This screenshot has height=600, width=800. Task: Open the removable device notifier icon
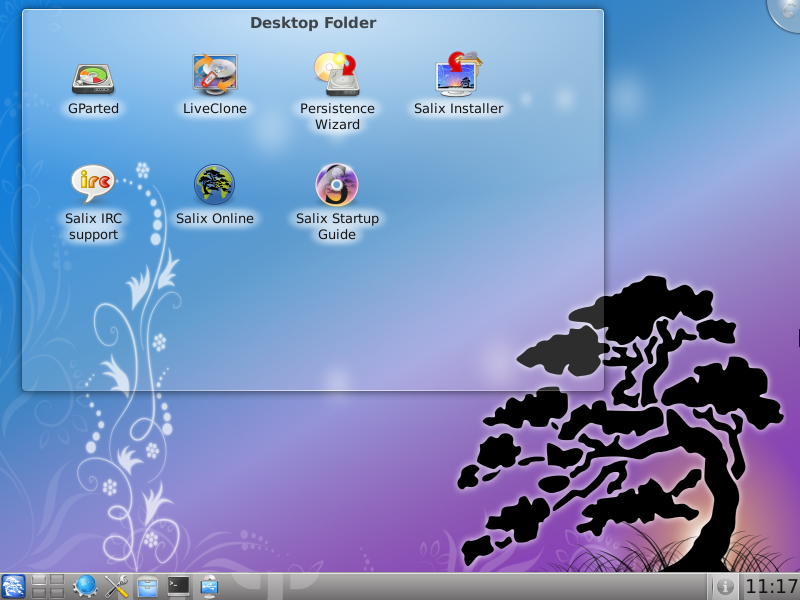click(209, 586)
